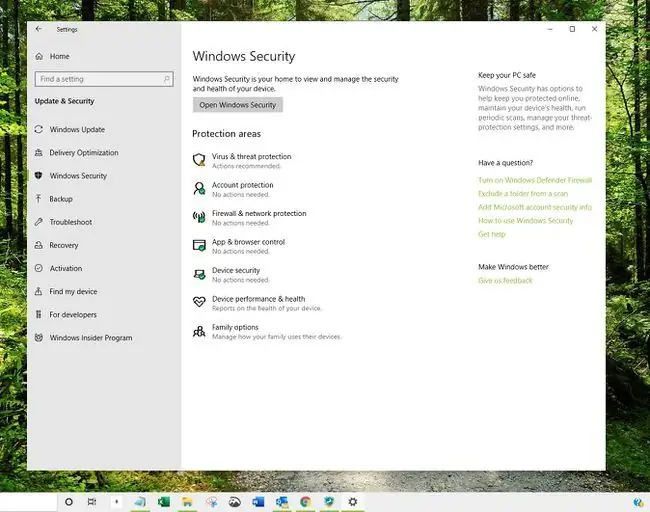Click the Update & Security heading
This screenshot has width=650, height=512.
pyautogui.click(x=64, y=101)
